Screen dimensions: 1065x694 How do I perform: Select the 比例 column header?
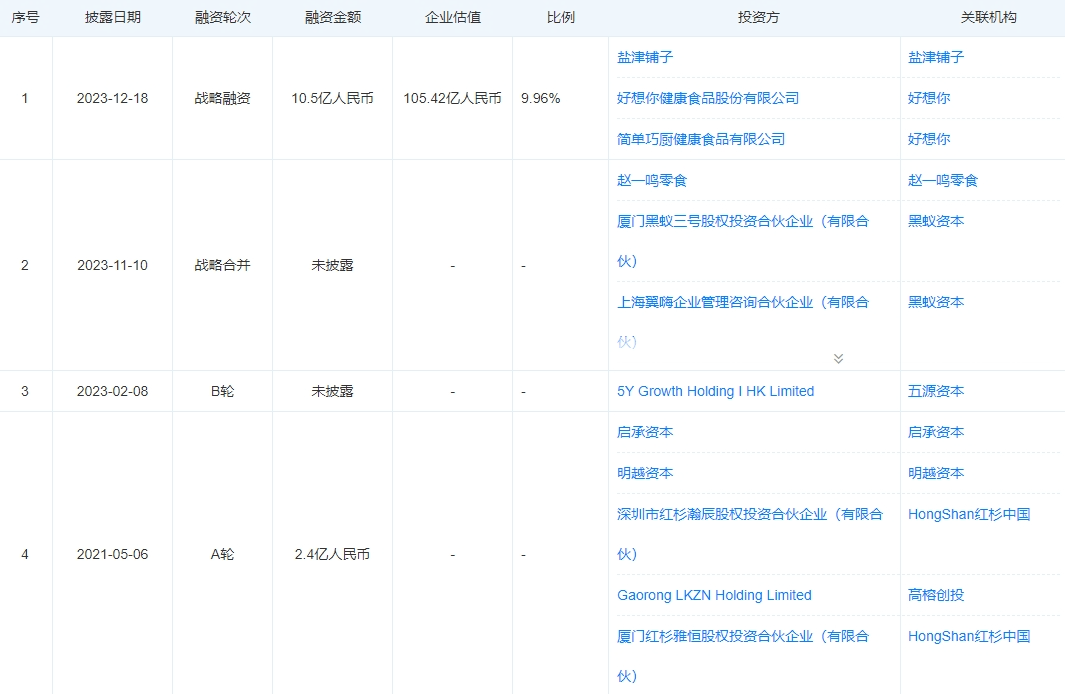click(x=561, y=18)
